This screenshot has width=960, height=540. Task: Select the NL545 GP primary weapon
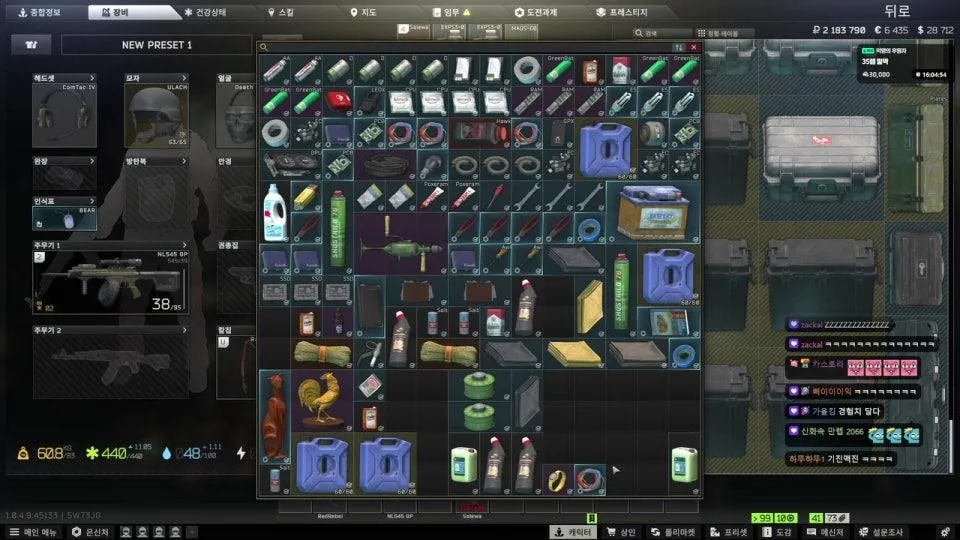[x=110, y=282]
